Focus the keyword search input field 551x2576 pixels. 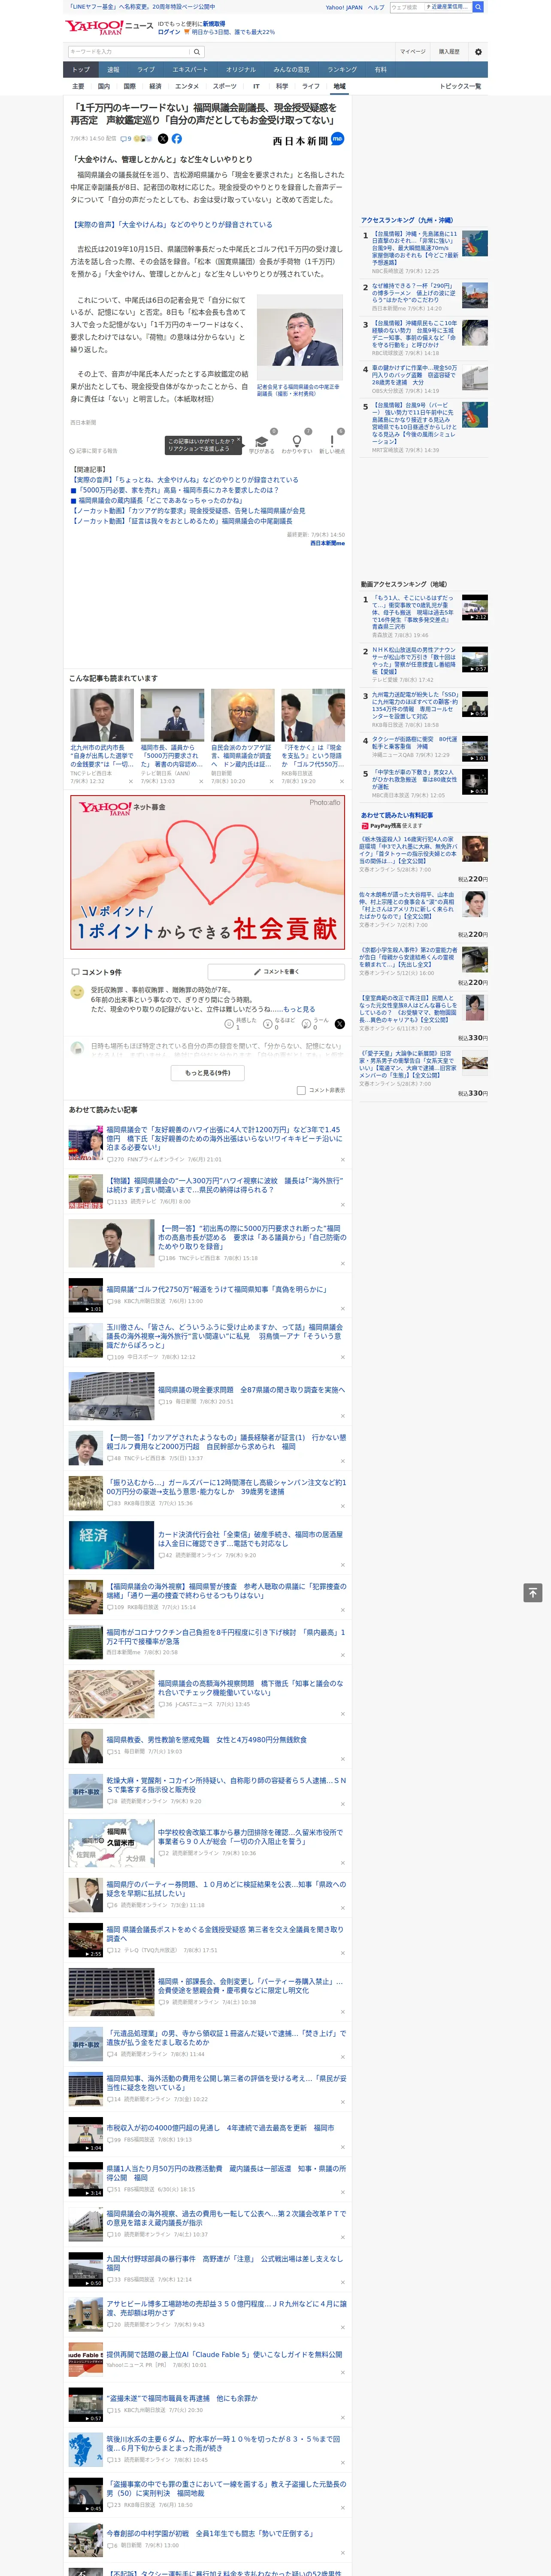tap(129, 52)
